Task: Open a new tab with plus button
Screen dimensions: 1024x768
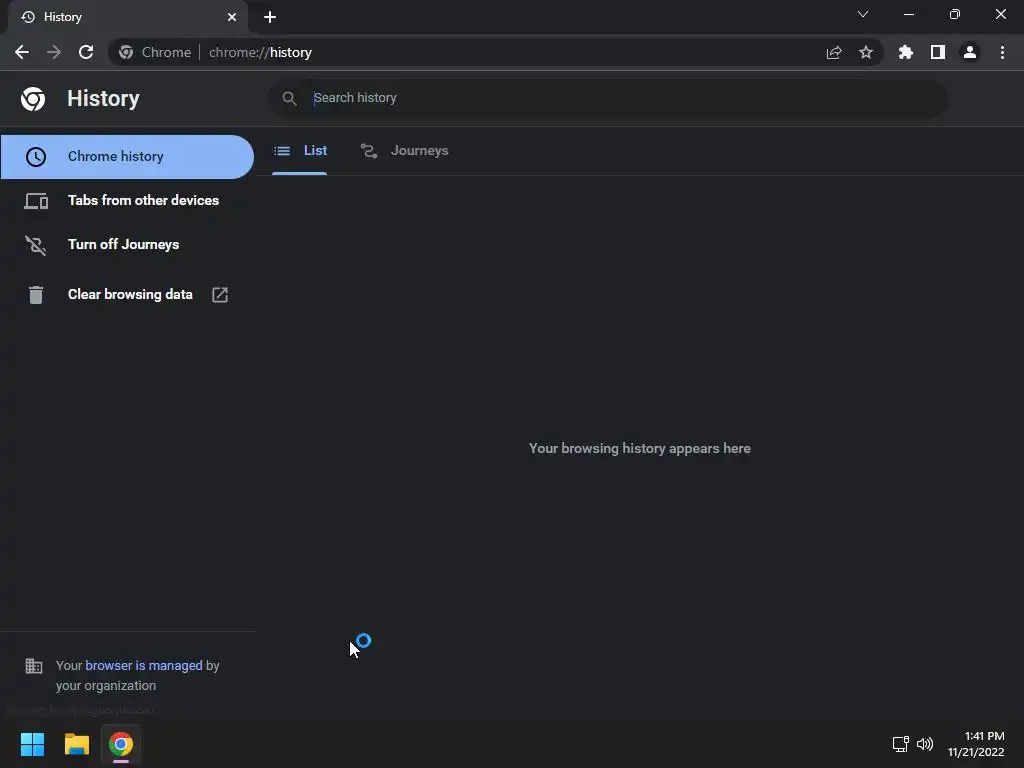Action: pyautogui.click(x=270, y=17)
